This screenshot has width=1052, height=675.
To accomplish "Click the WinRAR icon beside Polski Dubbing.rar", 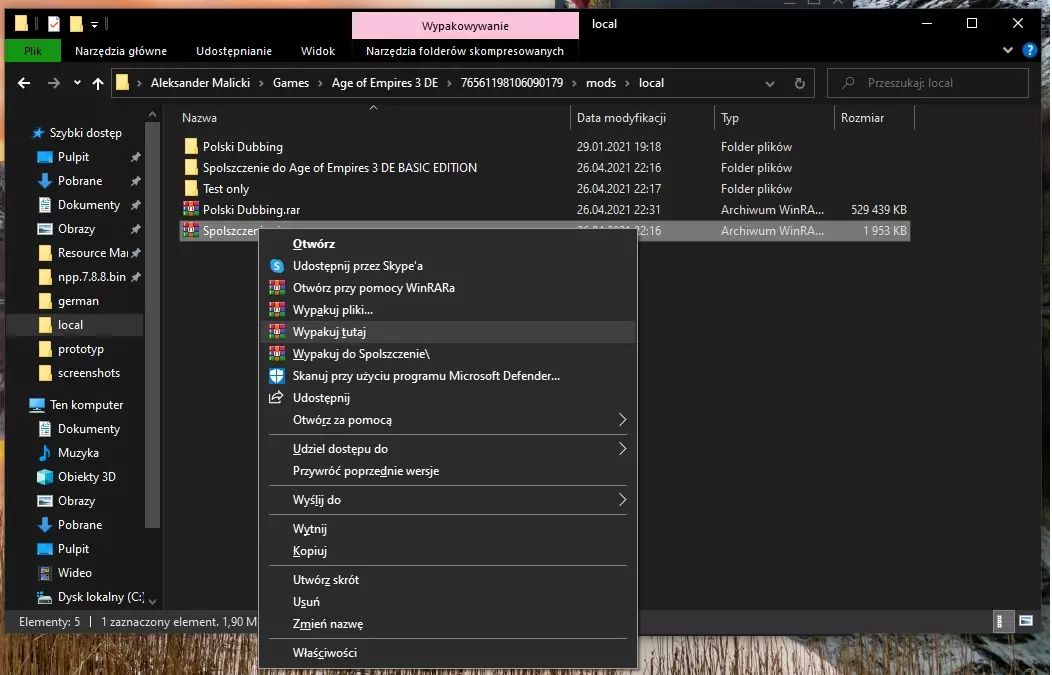I will [x=191, y=210].
